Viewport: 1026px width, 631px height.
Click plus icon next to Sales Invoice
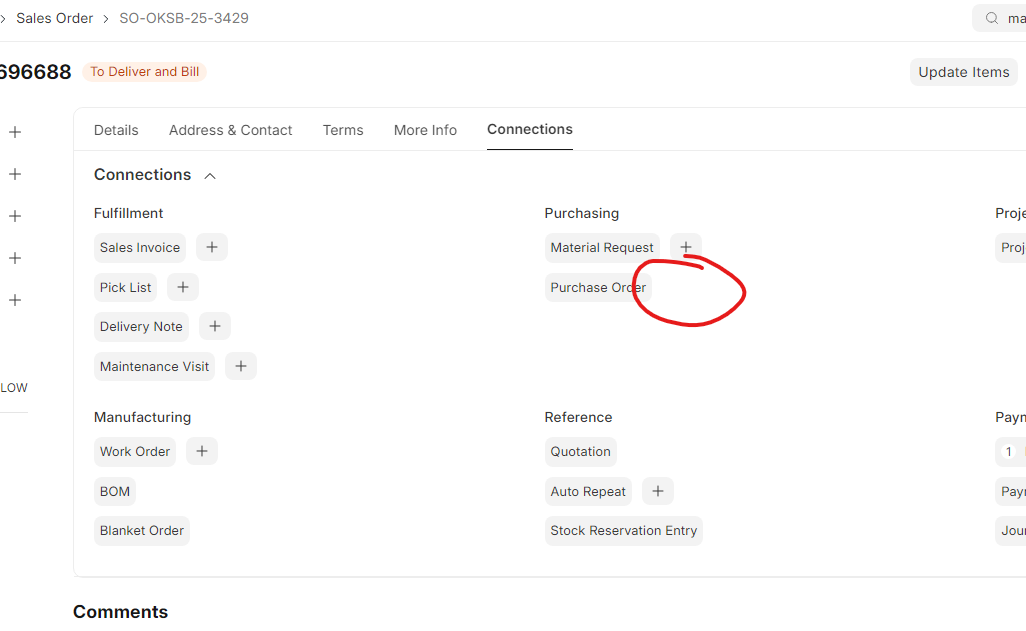(212, 247)
